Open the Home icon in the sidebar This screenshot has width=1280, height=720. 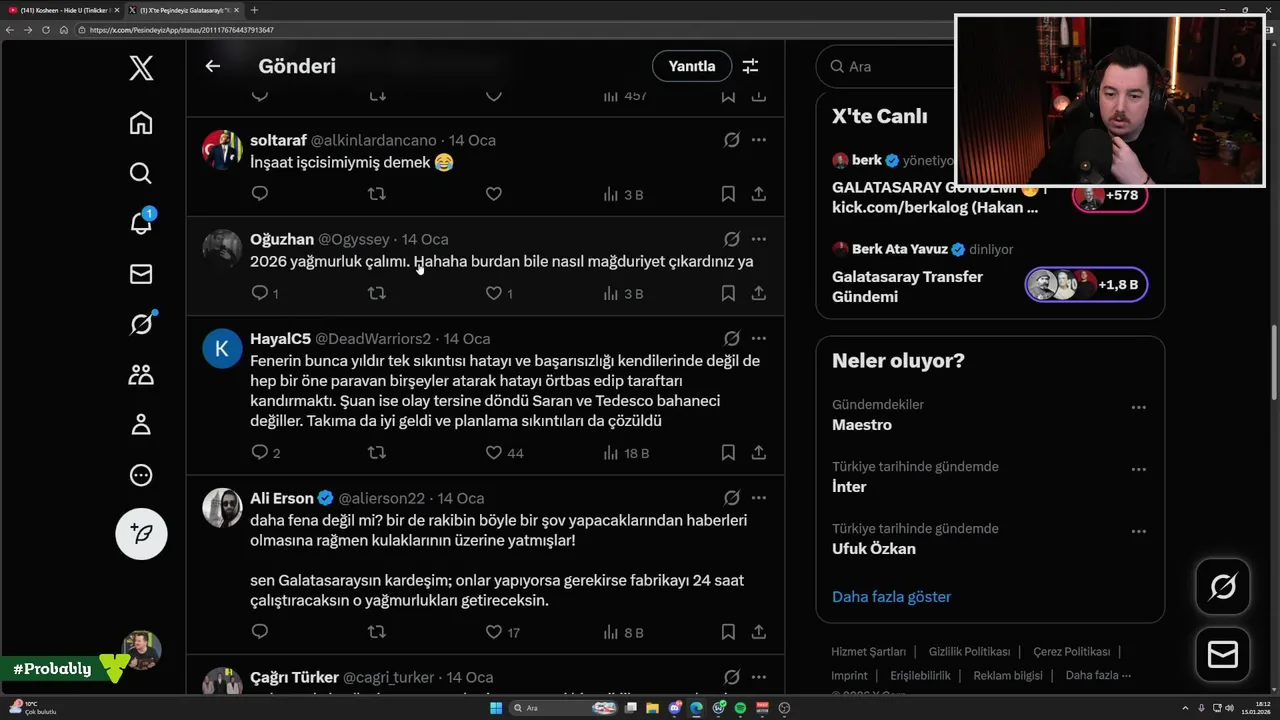(x=141, y=122)
